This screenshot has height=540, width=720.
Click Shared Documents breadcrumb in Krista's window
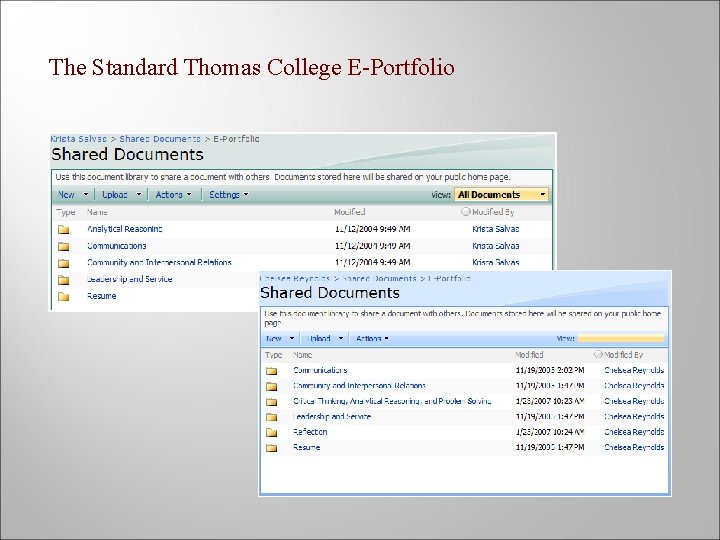[160, 139]
